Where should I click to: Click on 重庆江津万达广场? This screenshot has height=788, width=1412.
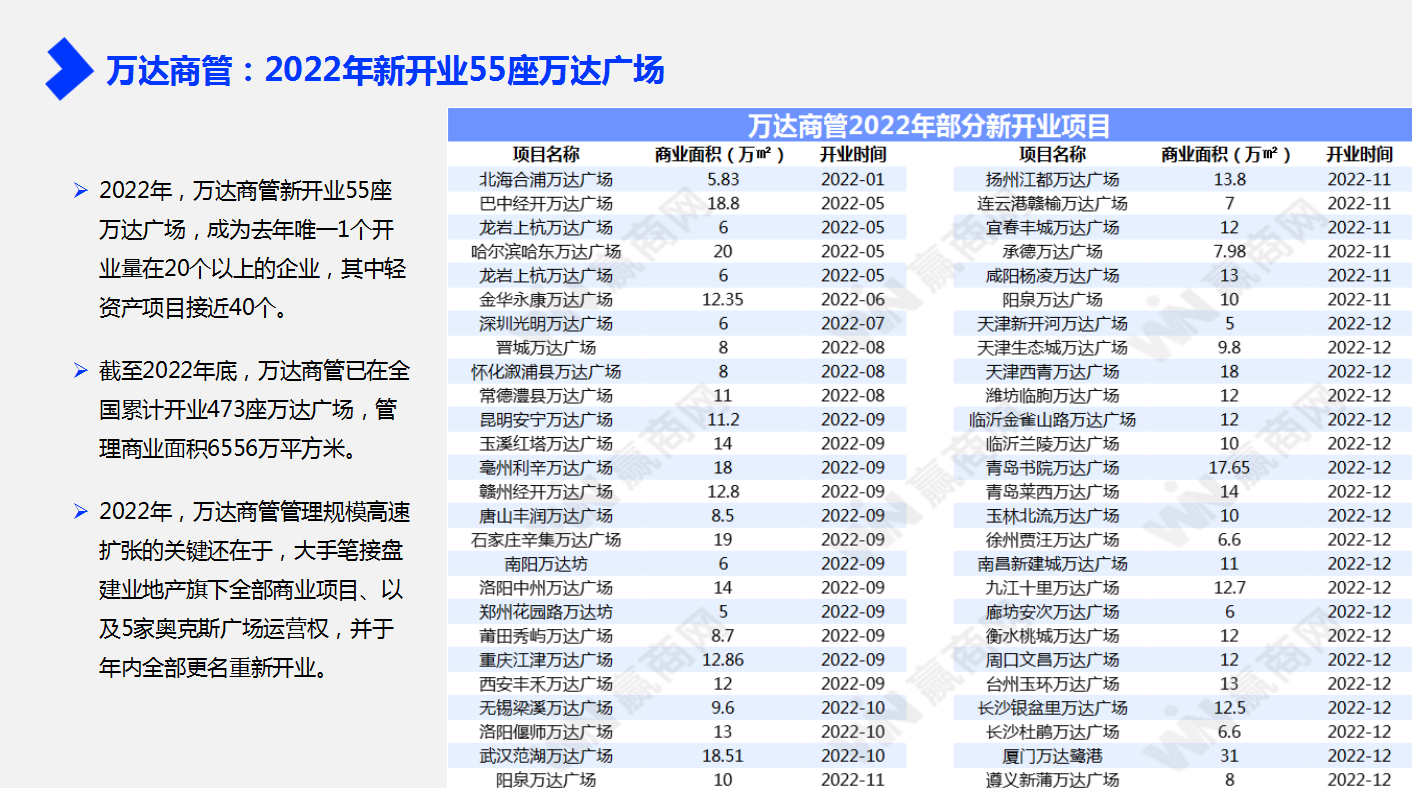[546, 660]
